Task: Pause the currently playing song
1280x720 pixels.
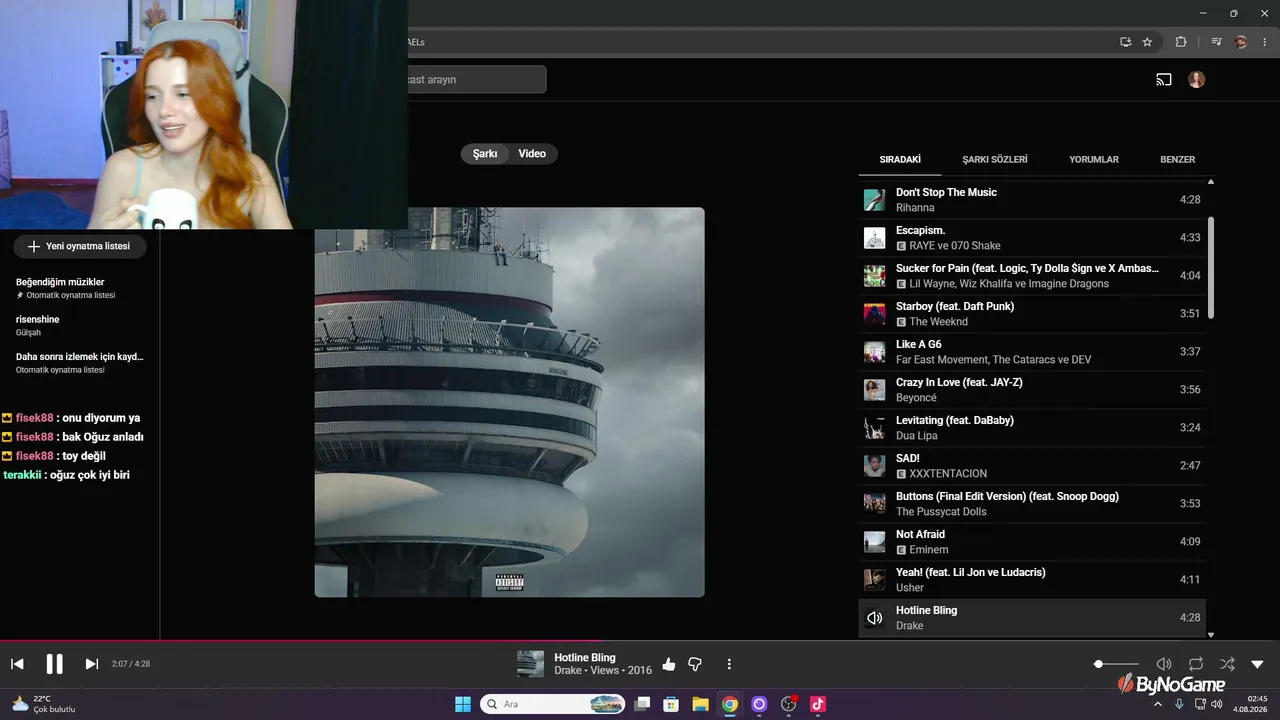Action: tap(54, 664)
